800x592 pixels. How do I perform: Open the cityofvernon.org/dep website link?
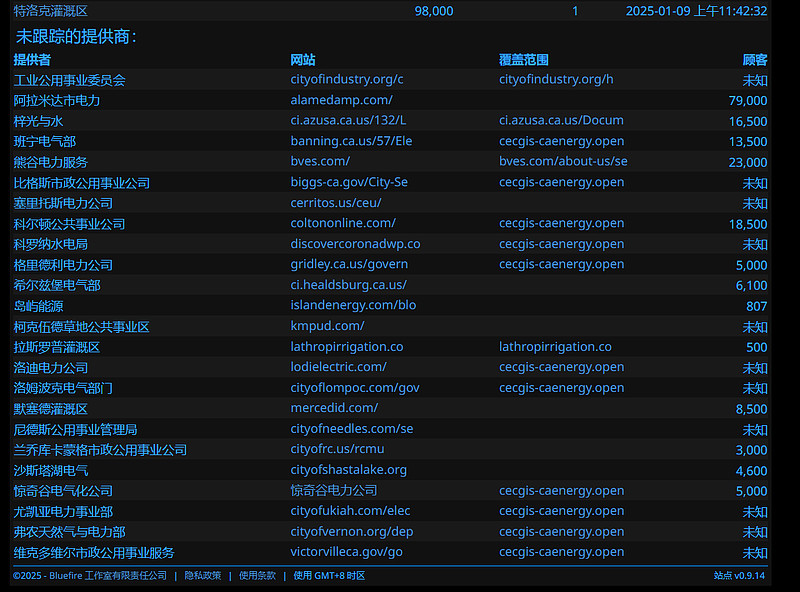click(352, 531)
